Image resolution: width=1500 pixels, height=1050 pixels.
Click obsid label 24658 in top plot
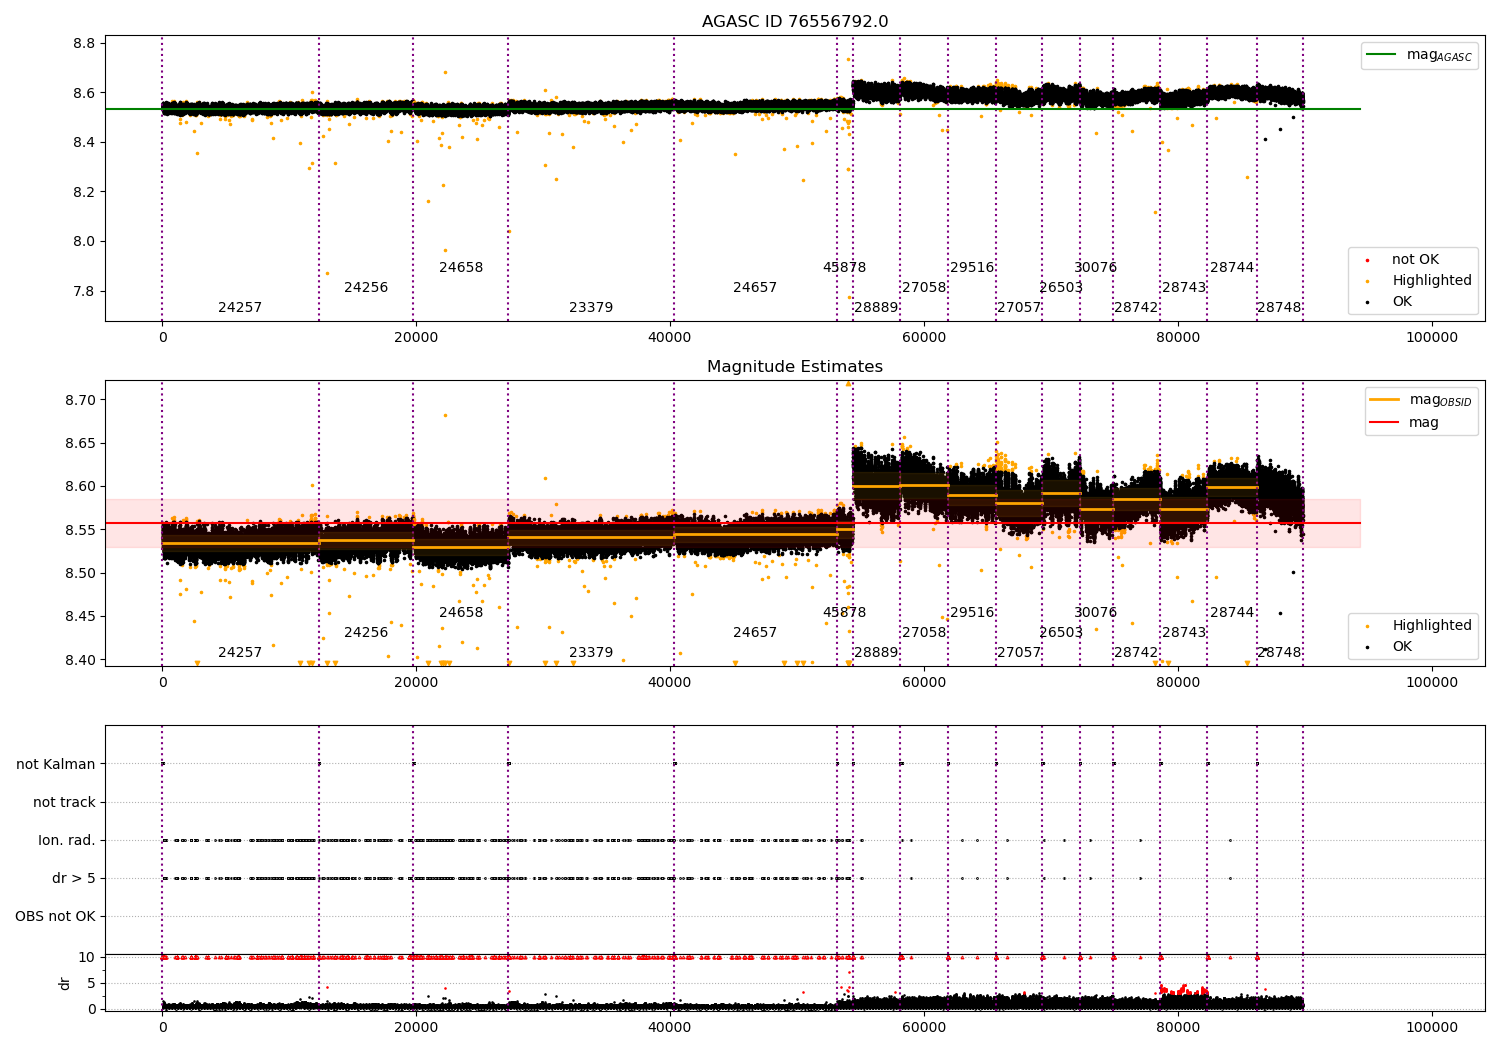[461, 267]
